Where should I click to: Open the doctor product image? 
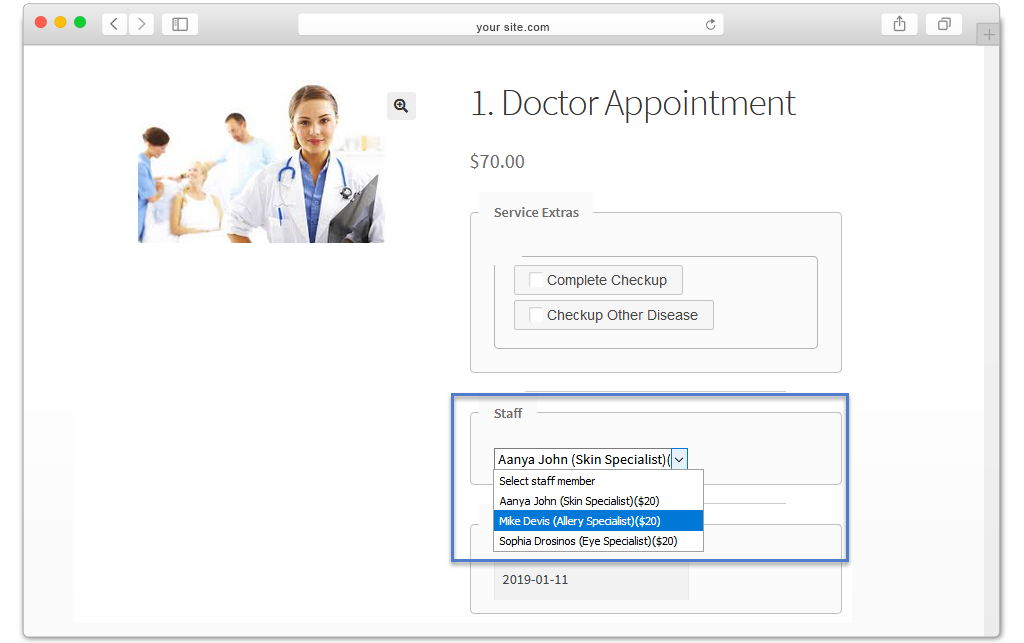point(261,163)
